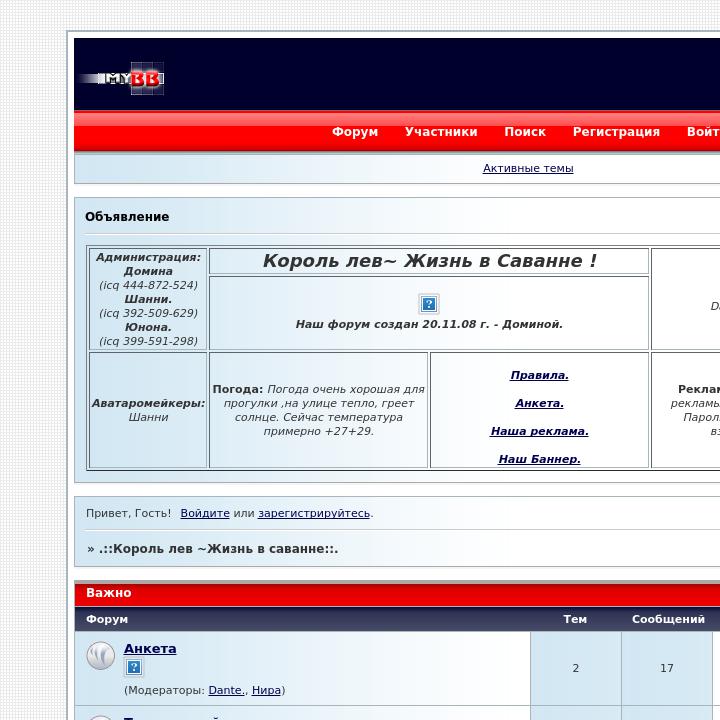Click the posts count 17 for Анкета
The image size is (720, 720).
click(x=667, y=668)
